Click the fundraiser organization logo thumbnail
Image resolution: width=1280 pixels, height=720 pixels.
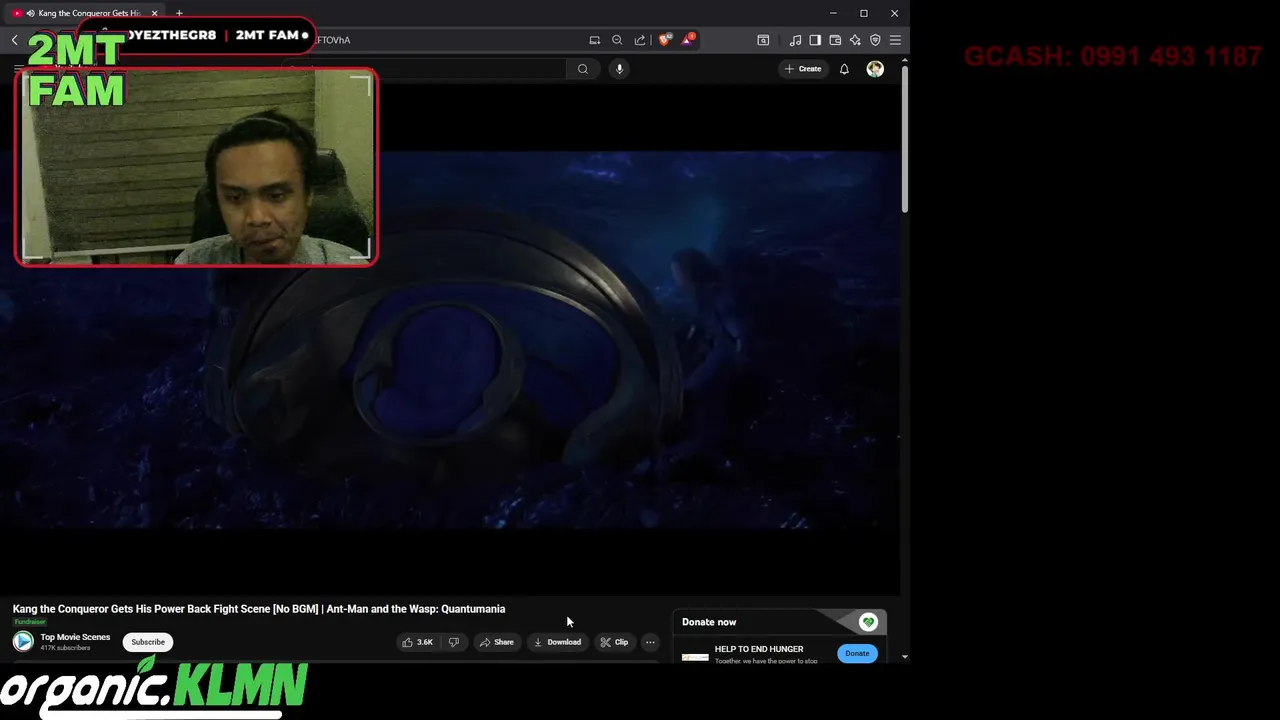point(695,657)
